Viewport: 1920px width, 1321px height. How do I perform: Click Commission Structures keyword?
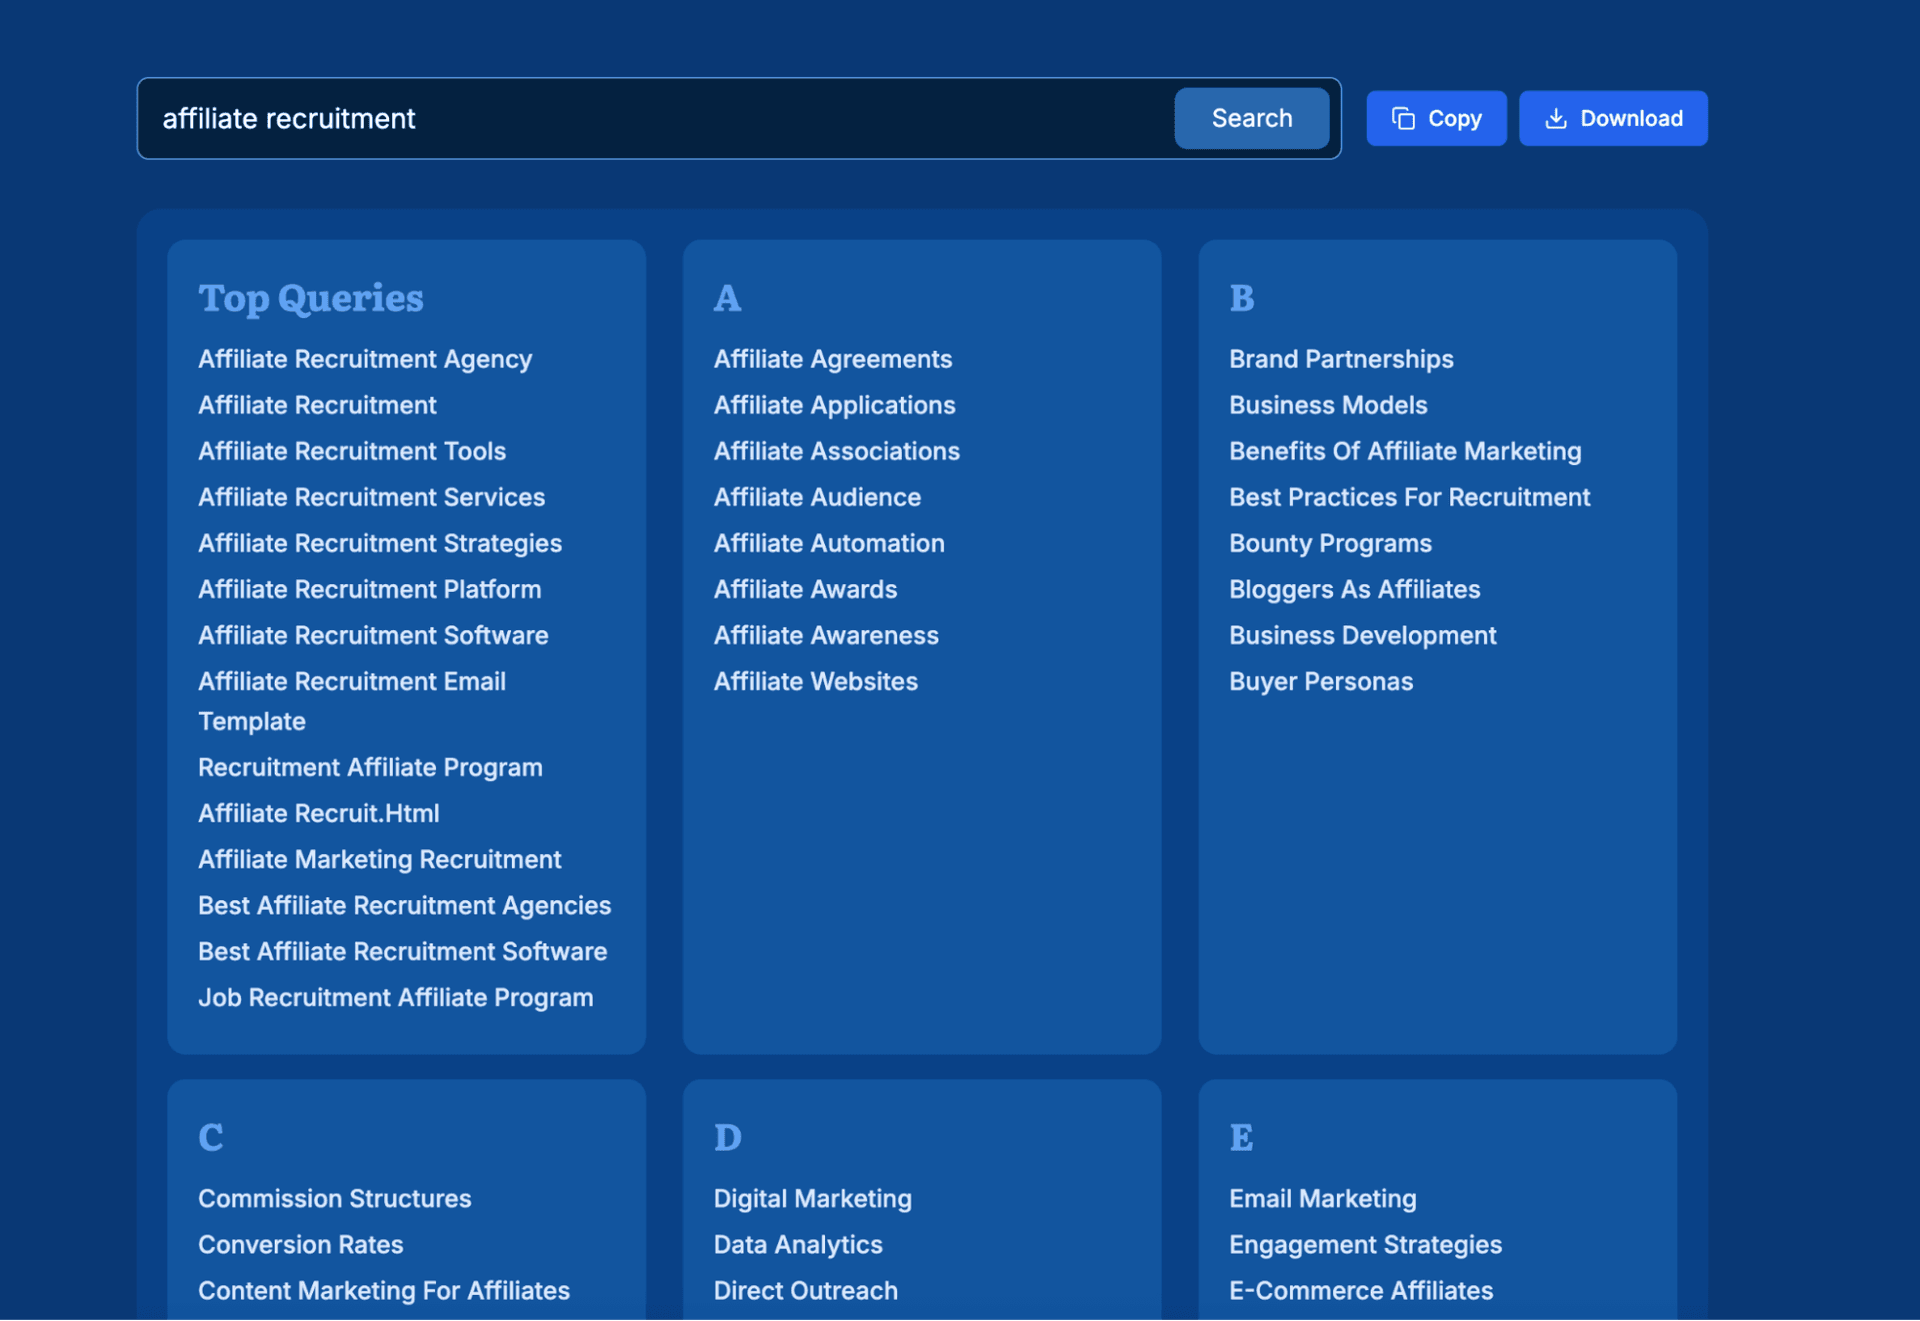point(334,1199)
